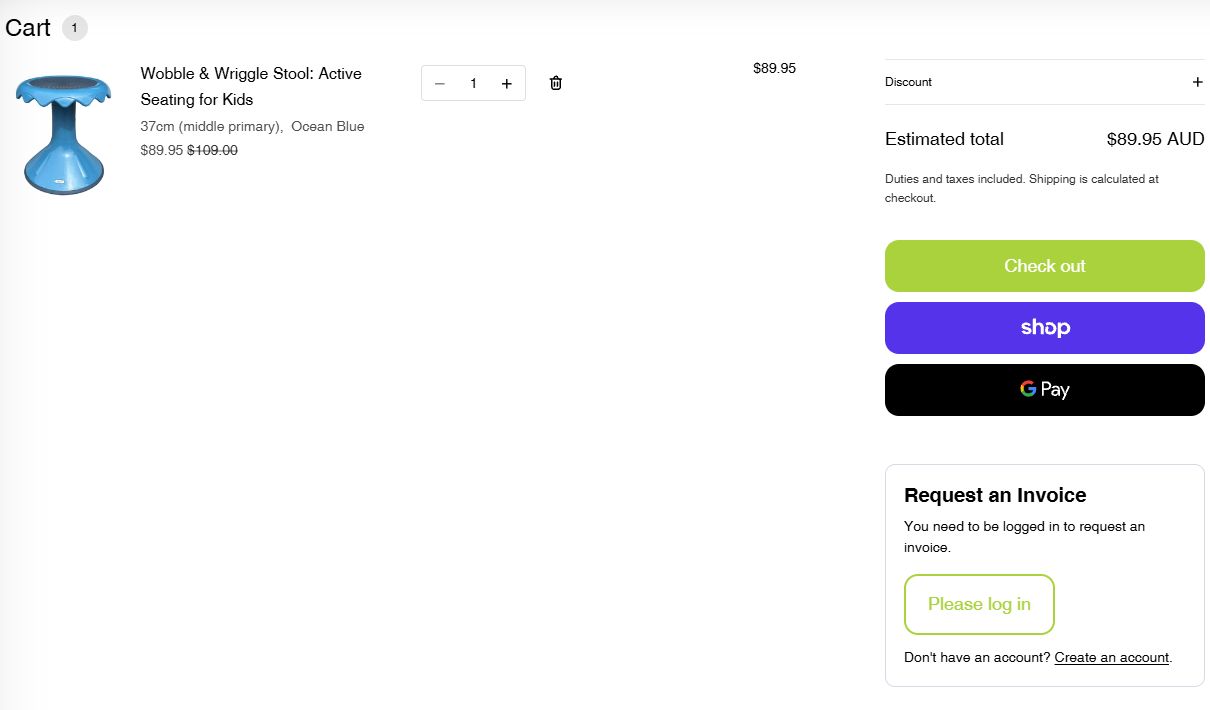
Task: Open the Create an account link
Action: [x=1111, y=657]
